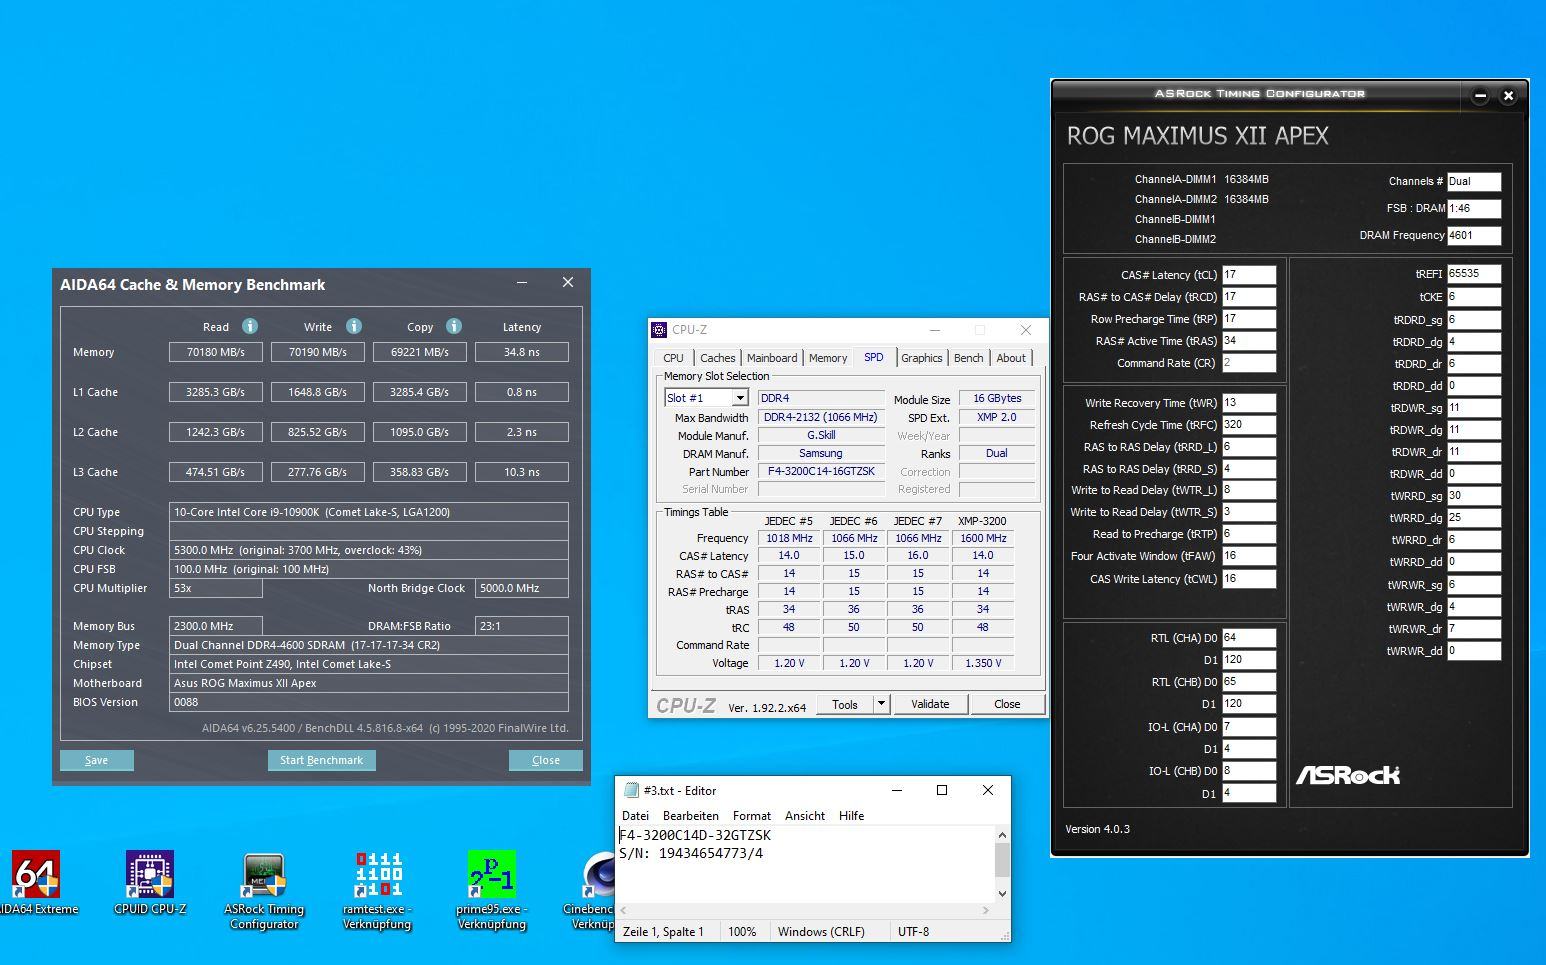Click the Editor vertical scrollbar up arrow
The image size is (1546, 965).
pos(1002,835)
